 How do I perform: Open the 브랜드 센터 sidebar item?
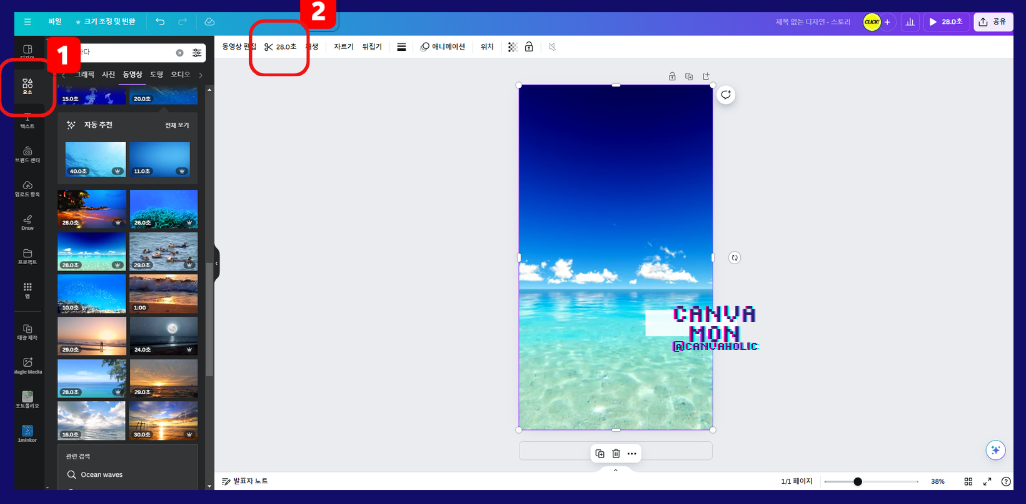(27, 154)
